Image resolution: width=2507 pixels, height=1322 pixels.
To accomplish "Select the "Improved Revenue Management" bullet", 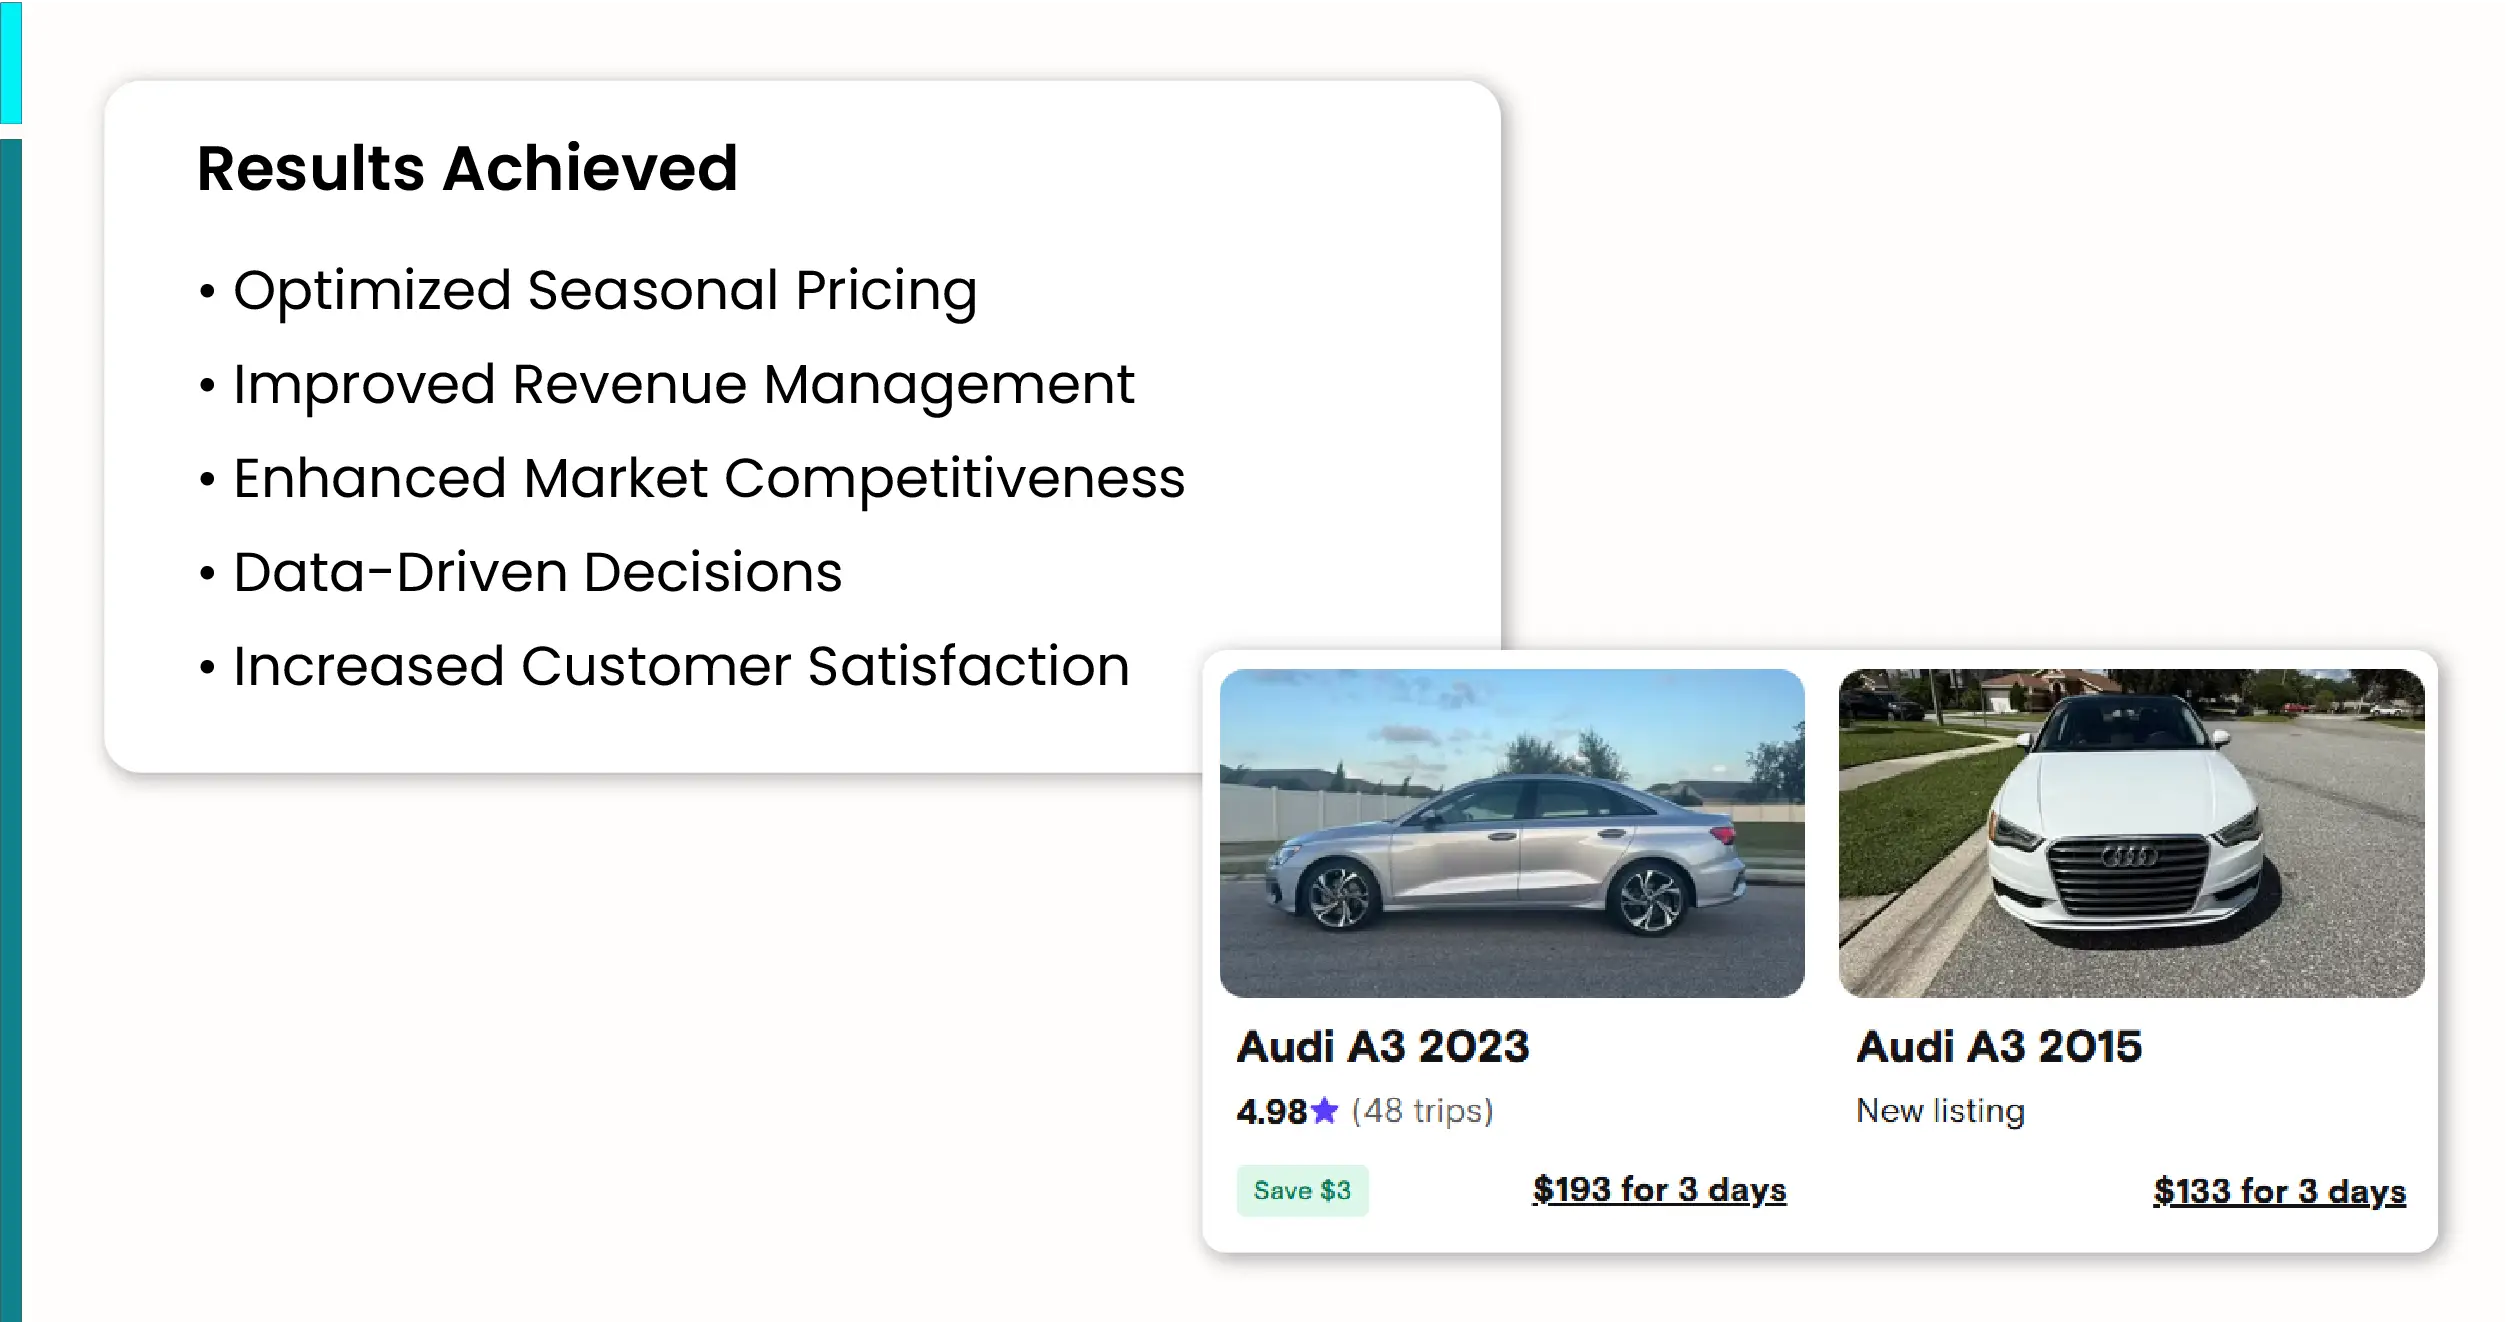I will coord(683,385).
